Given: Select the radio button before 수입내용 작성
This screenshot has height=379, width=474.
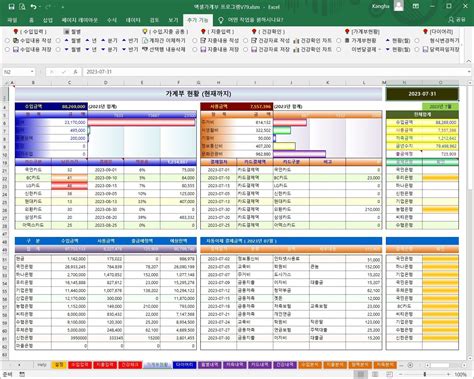Looking at the screenshot, I should click(x=7, y=40).
